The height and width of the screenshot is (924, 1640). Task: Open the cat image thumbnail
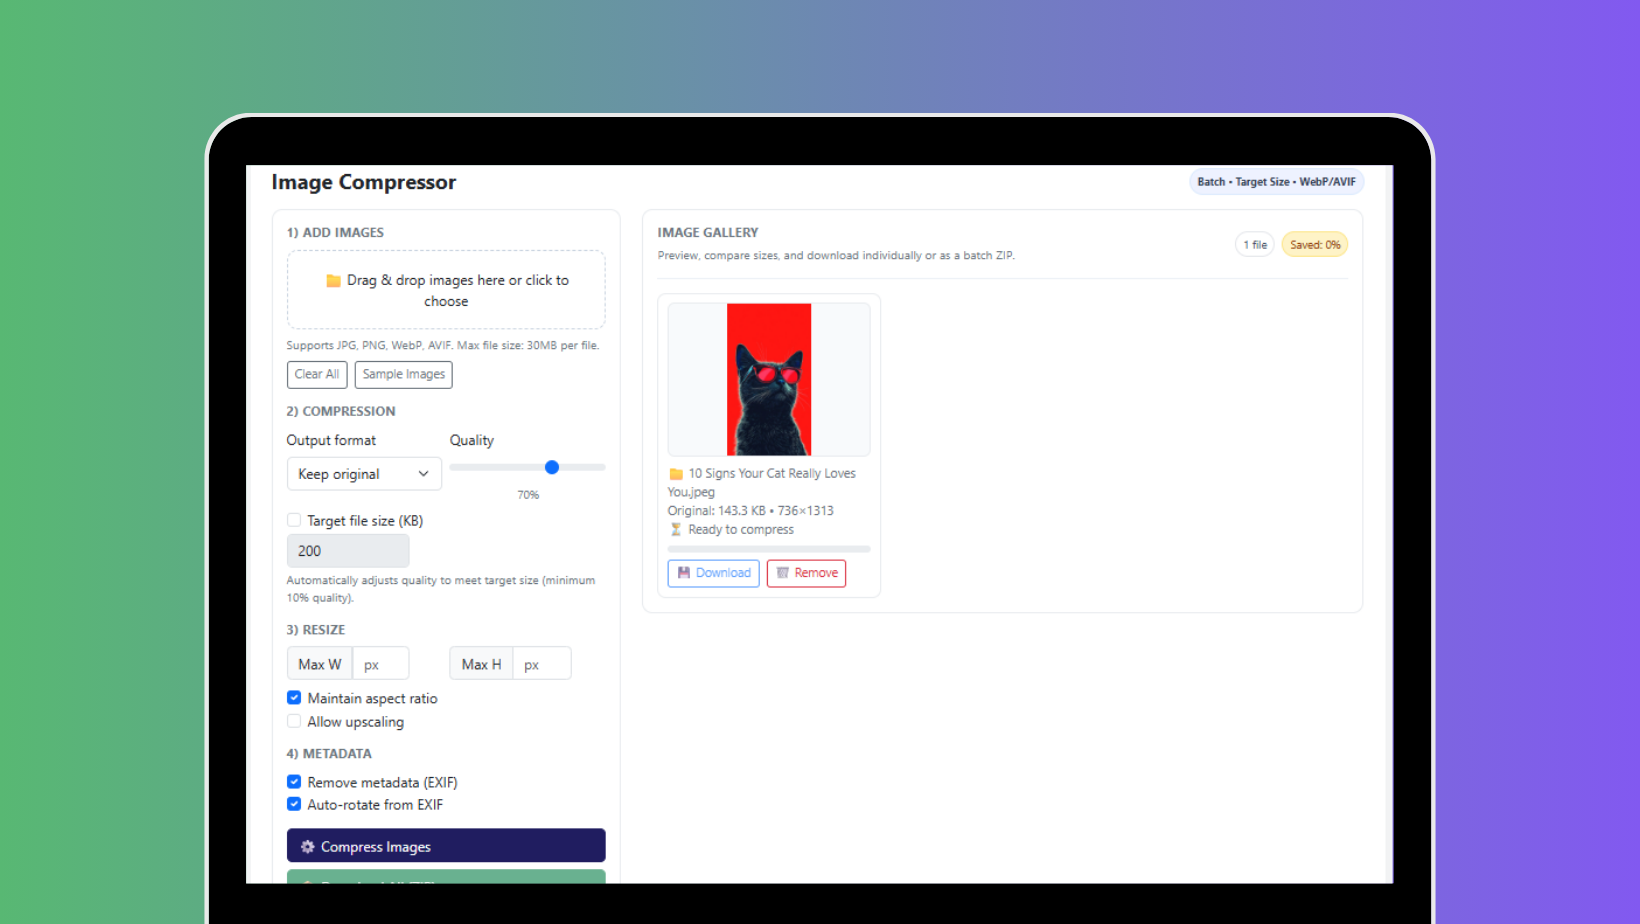click(768, 380)
